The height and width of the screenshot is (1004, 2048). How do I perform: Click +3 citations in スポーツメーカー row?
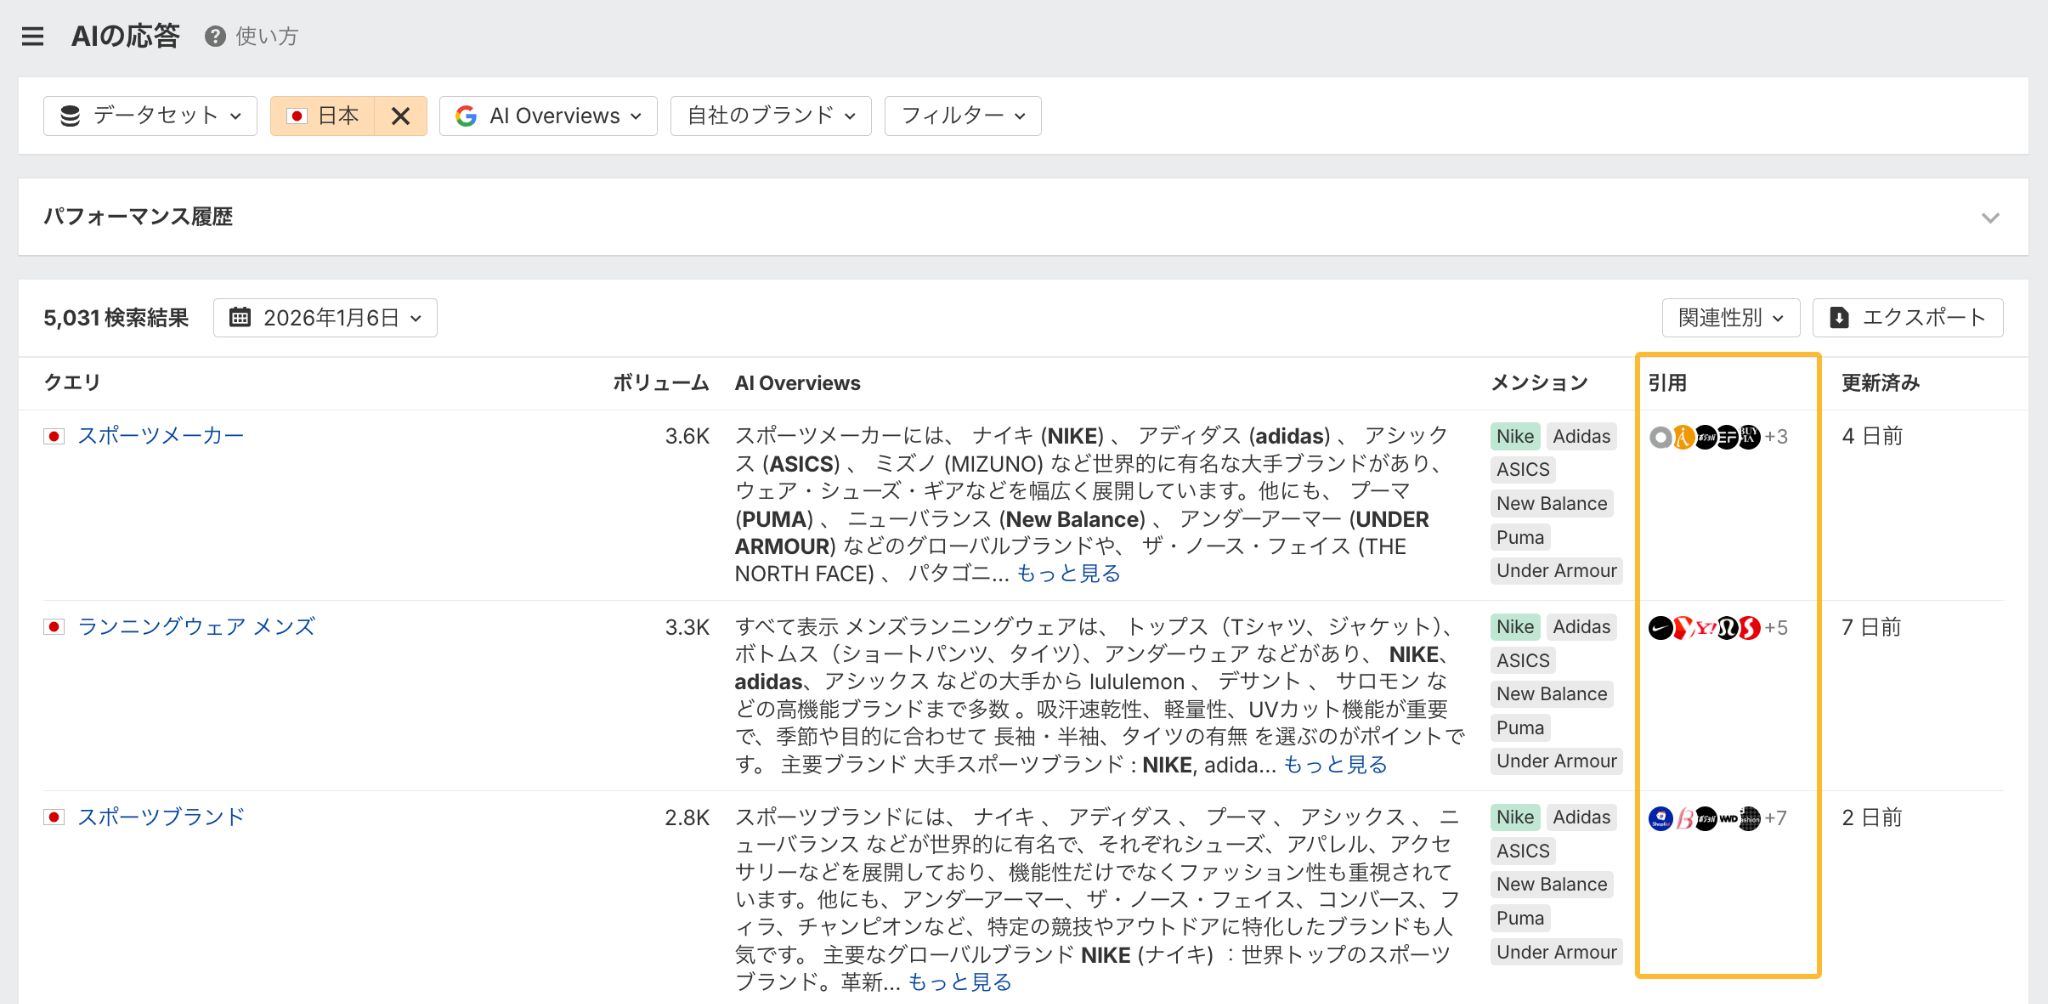(x=1776, y=437)
